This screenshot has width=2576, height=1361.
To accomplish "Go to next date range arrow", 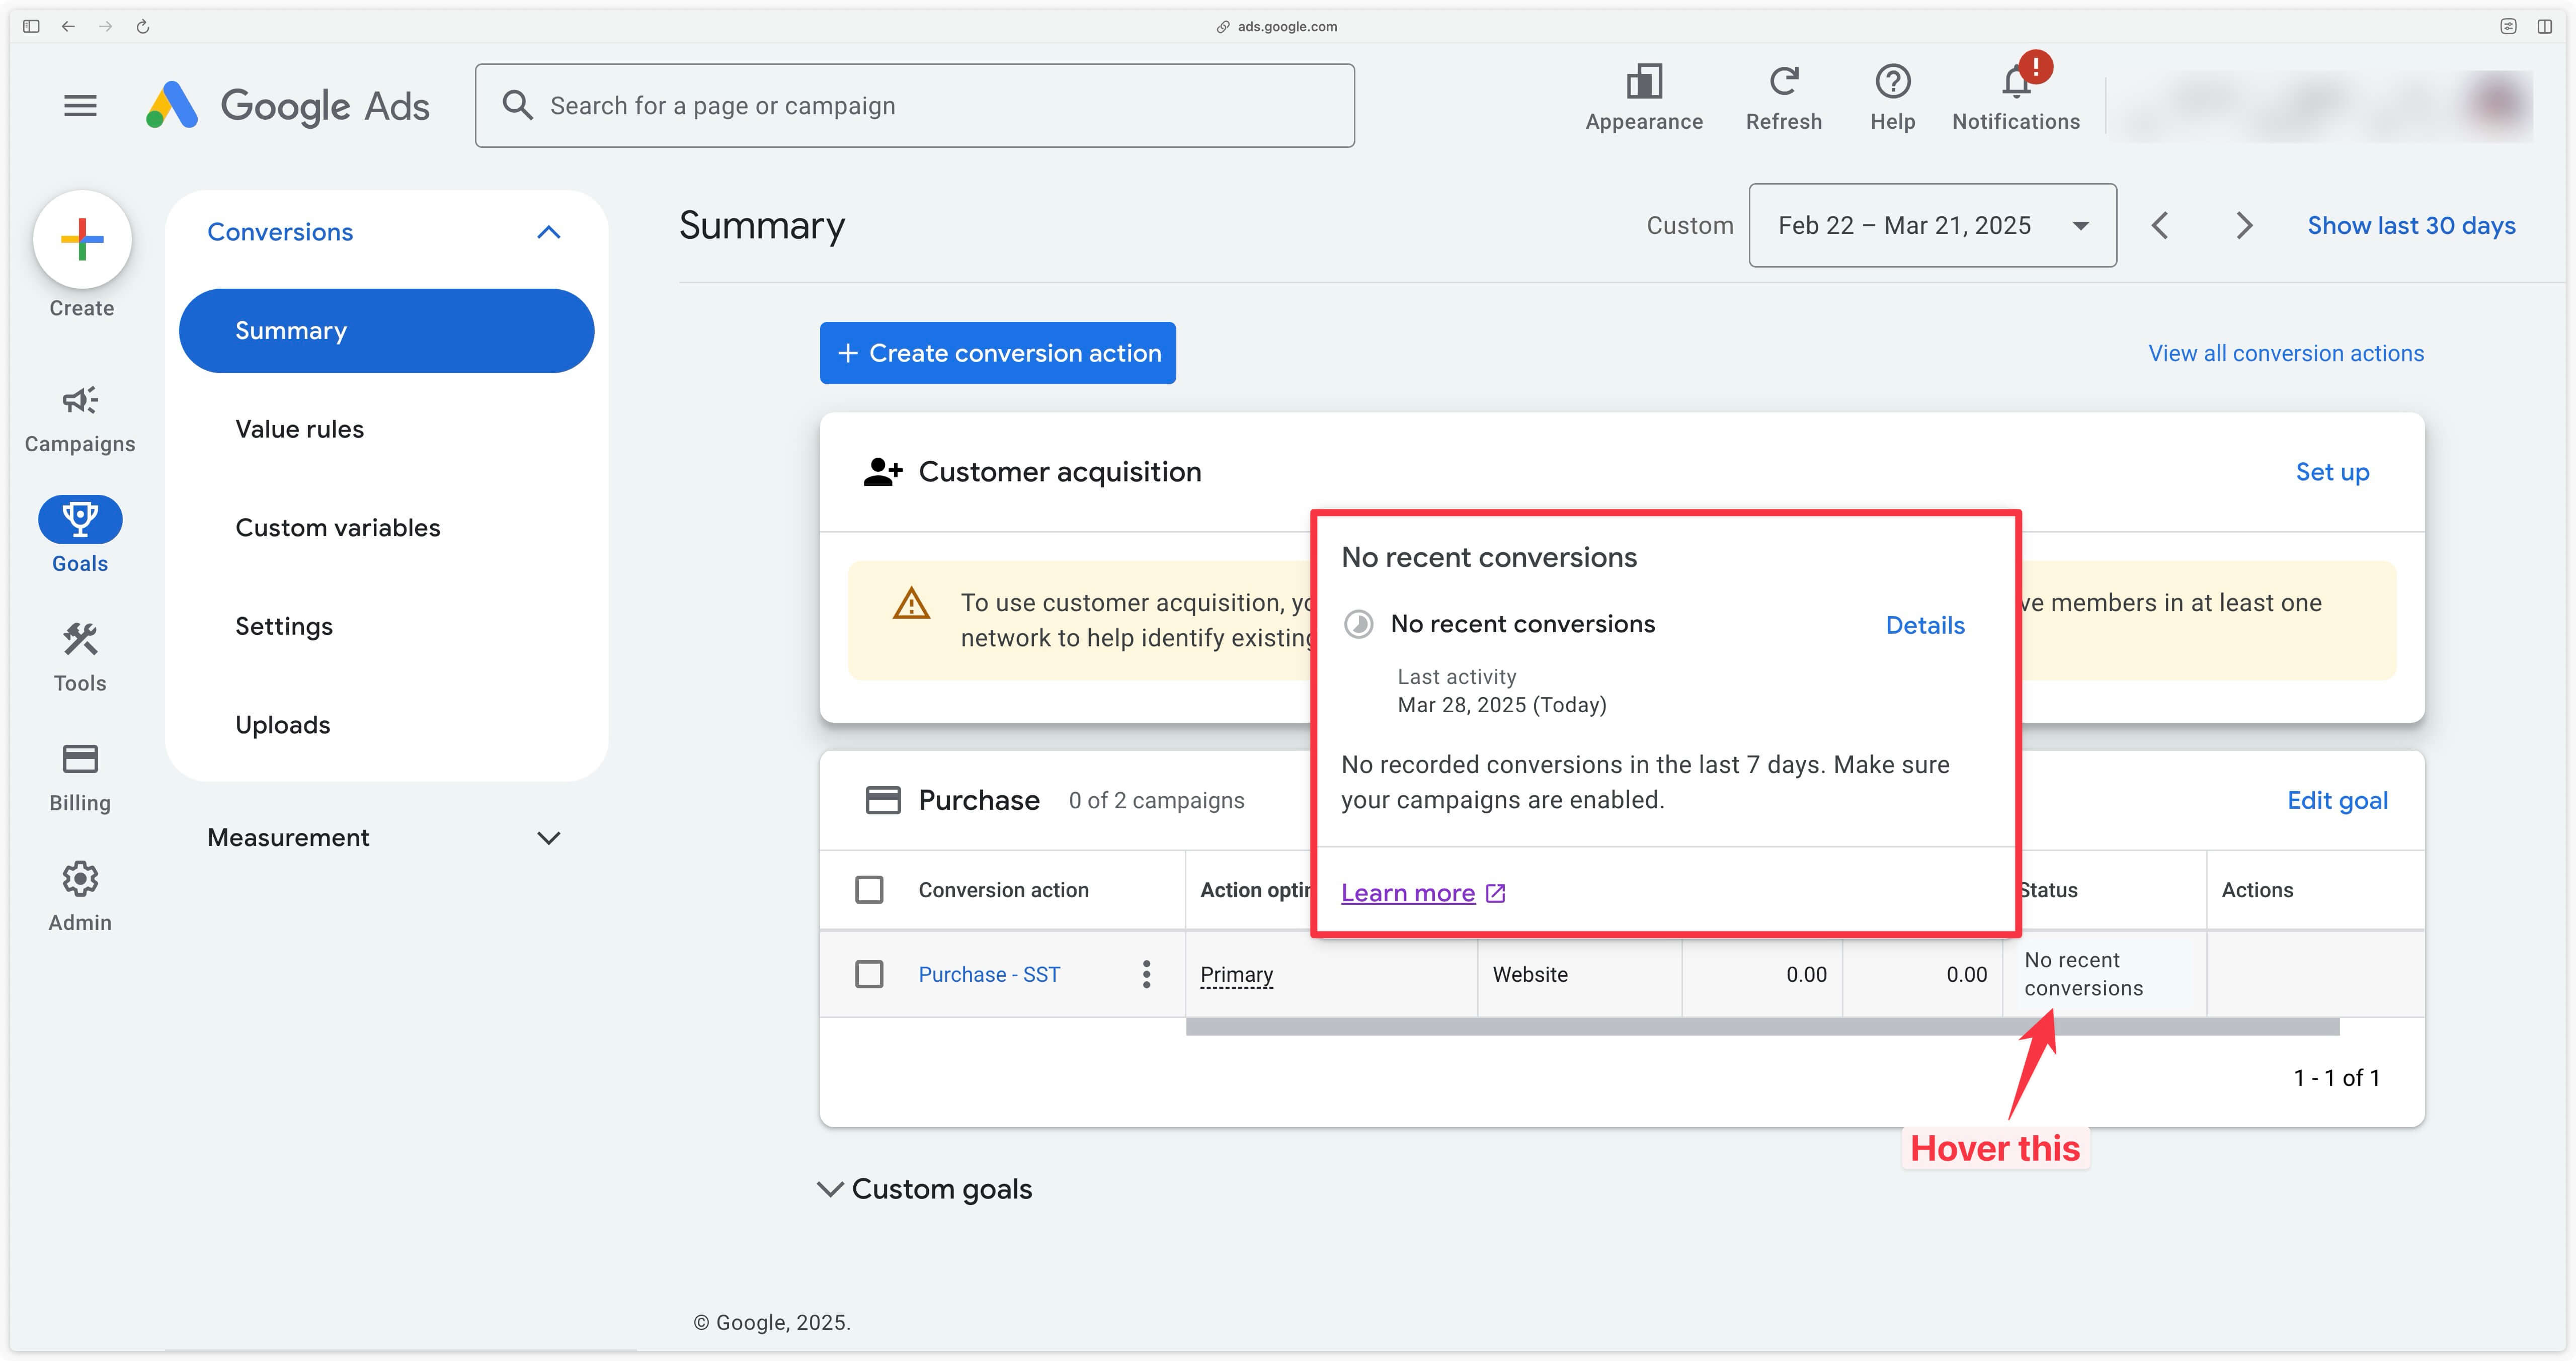I will 2244,225.
